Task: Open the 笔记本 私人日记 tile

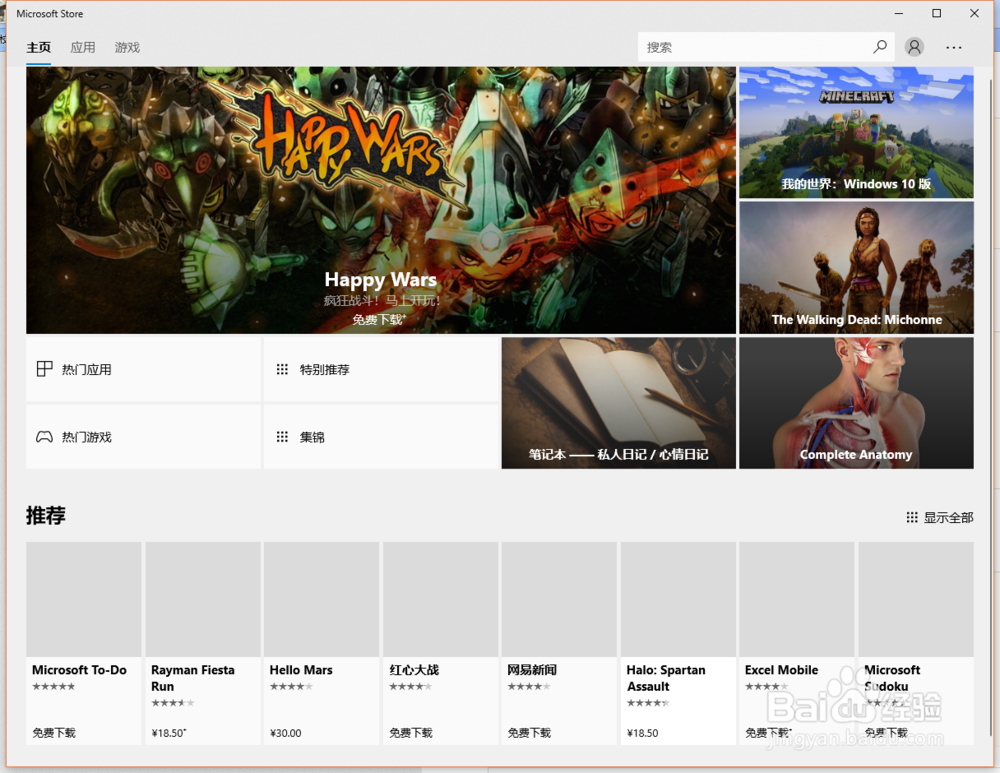Action: (x=619, y=403)
